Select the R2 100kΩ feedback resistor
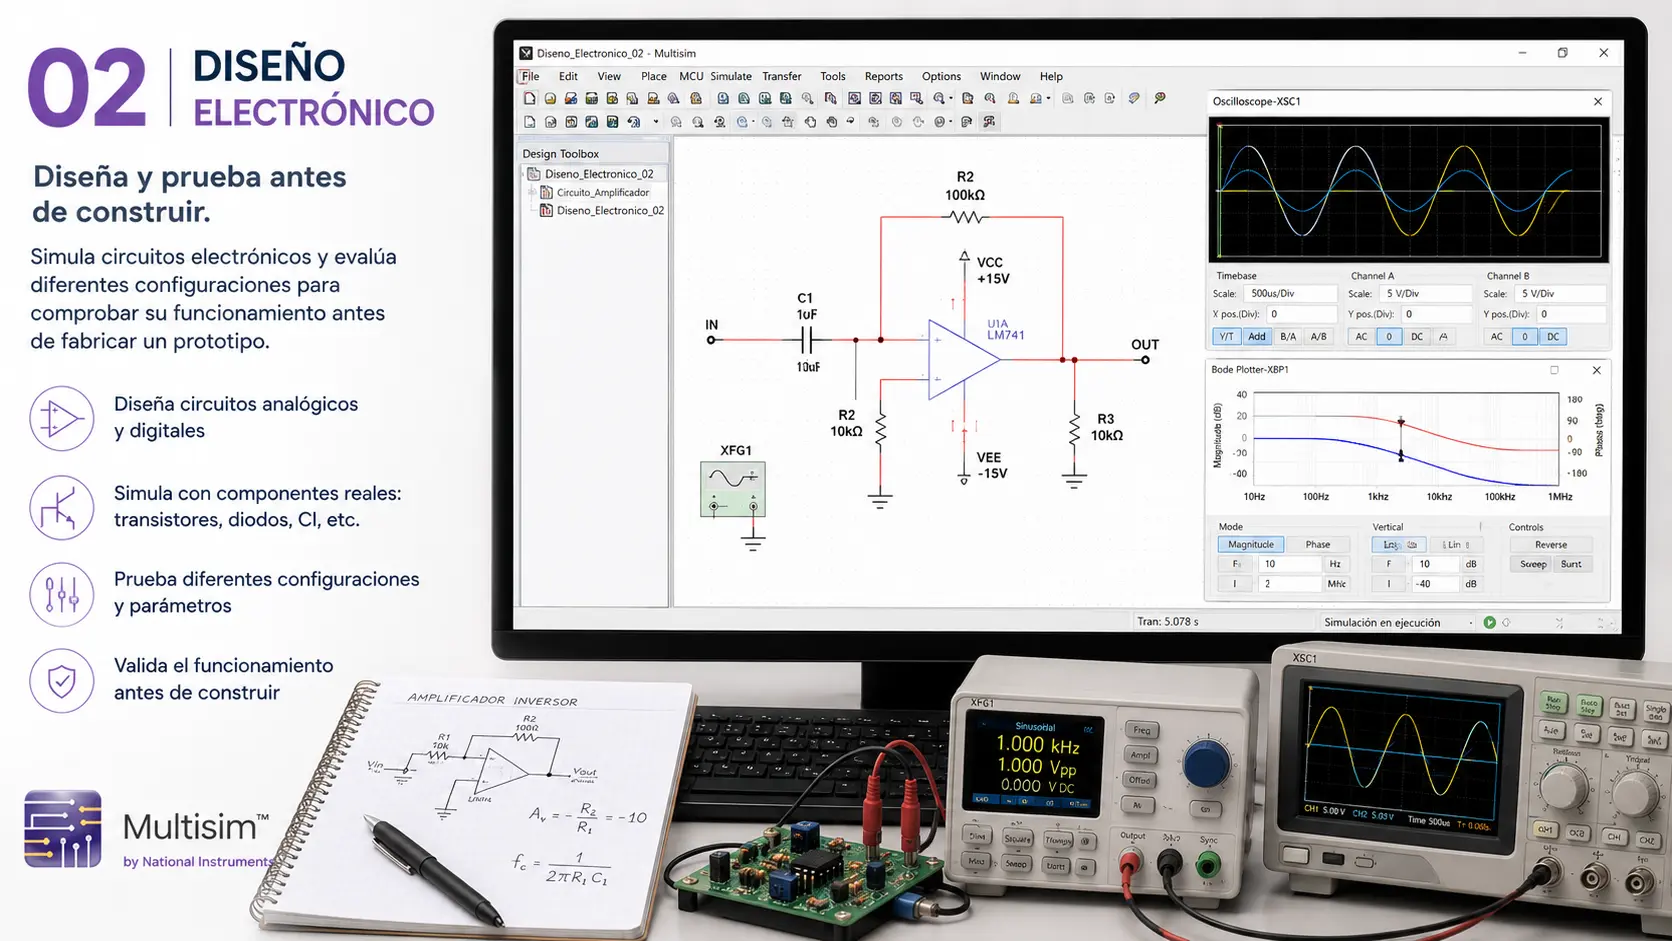The width and height of the screenshot is (1672, 941). [965, 217]
